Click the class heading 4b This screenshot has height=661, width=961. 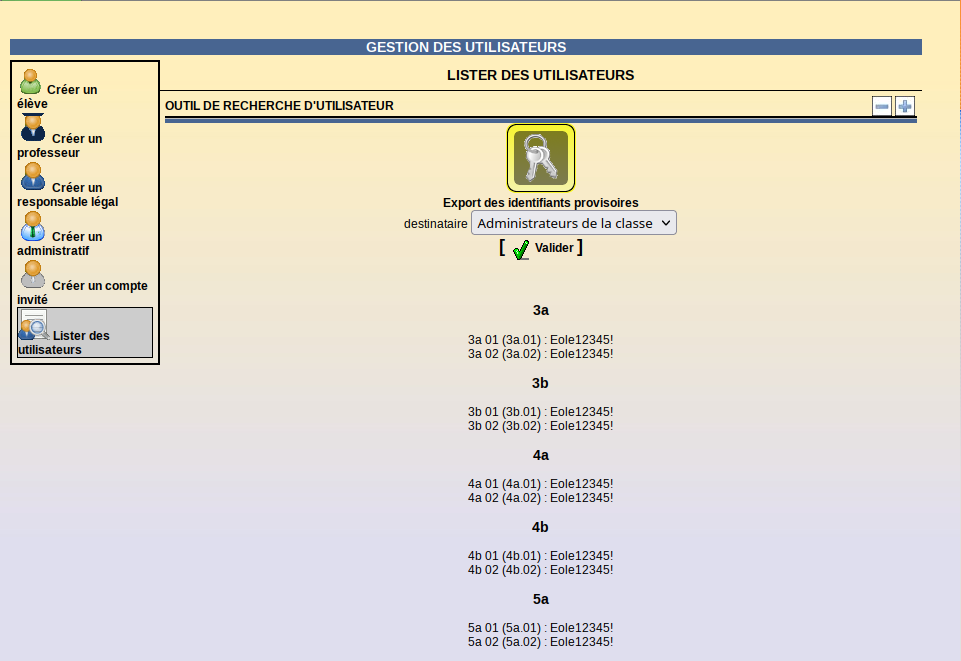tap(540, 527)
